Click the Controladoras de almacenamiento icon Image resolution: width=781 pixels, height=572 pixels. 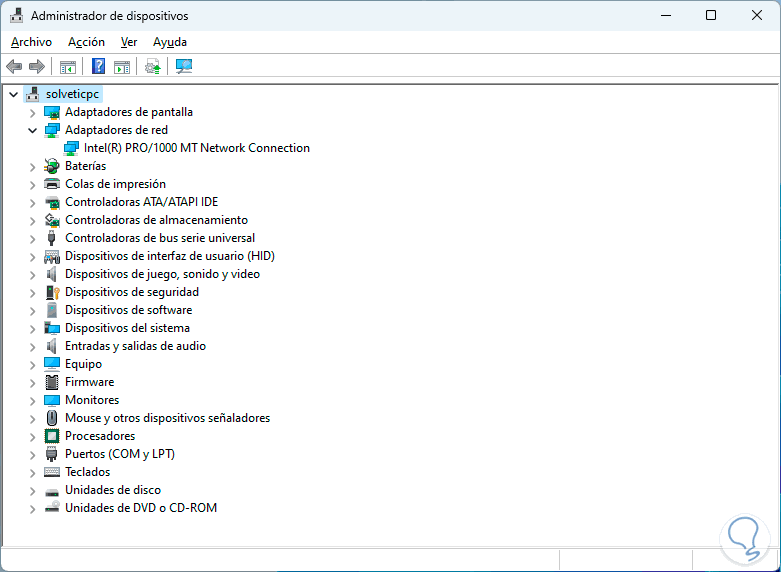point(52,220)
